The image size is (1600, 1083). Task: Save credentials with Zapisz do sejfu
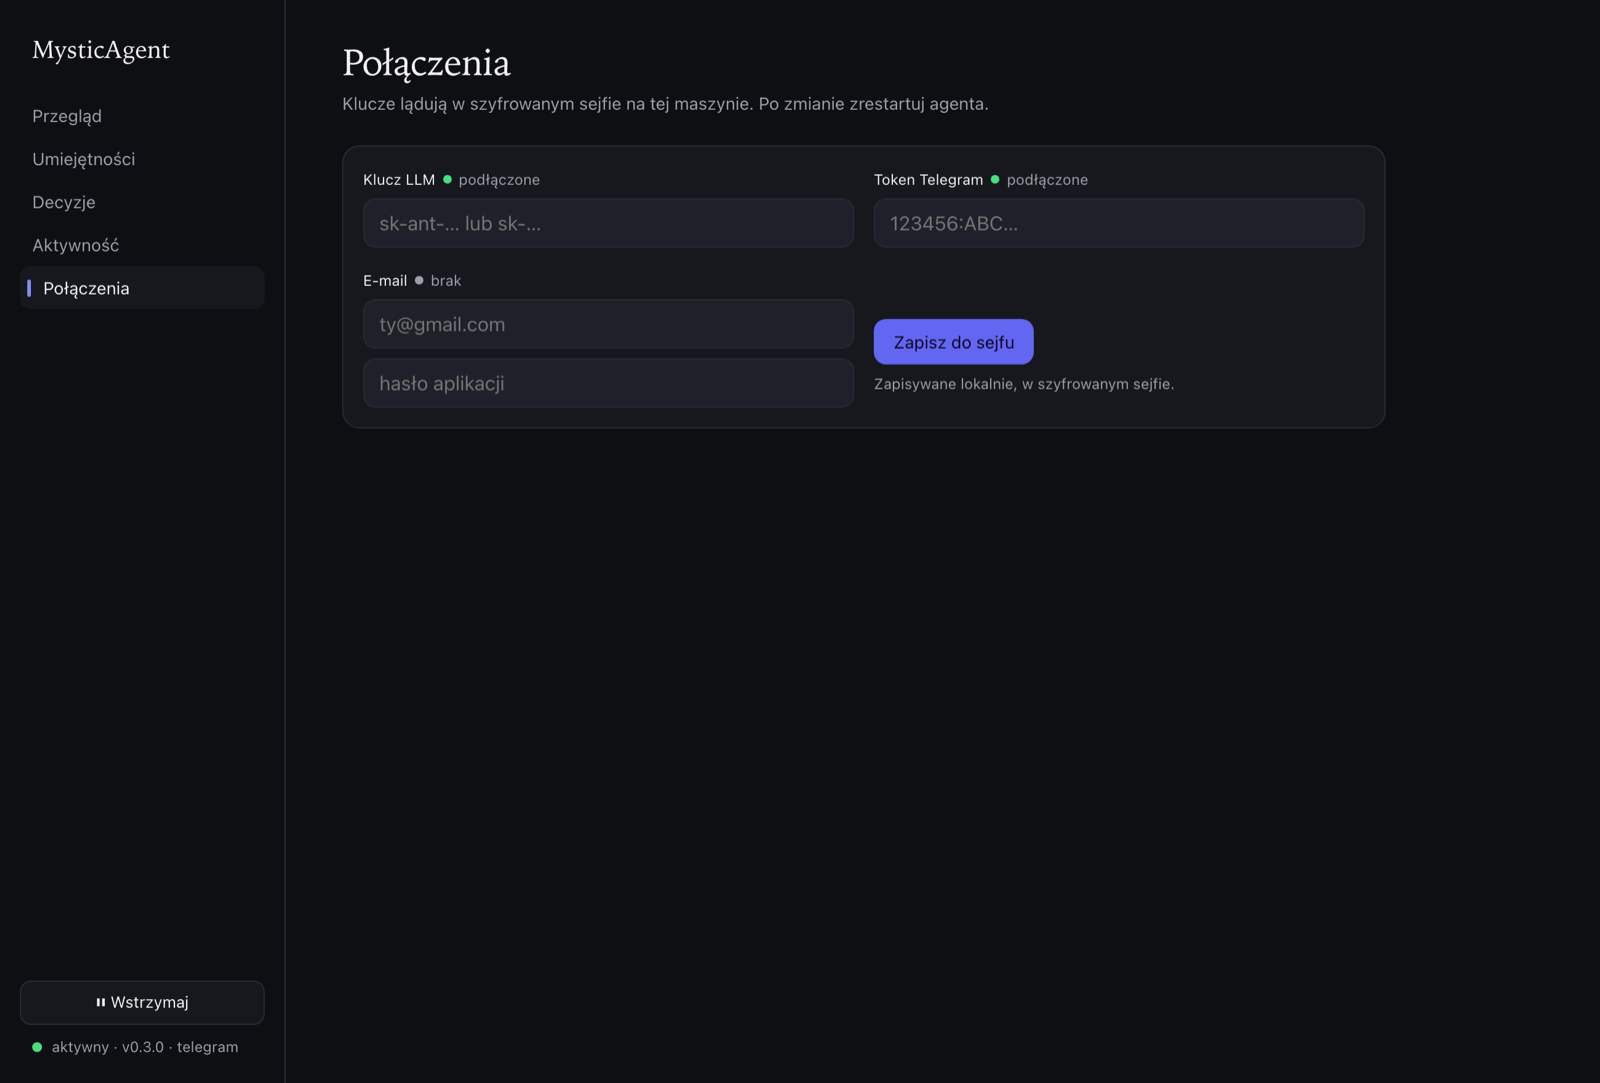[x=954, y=342]
